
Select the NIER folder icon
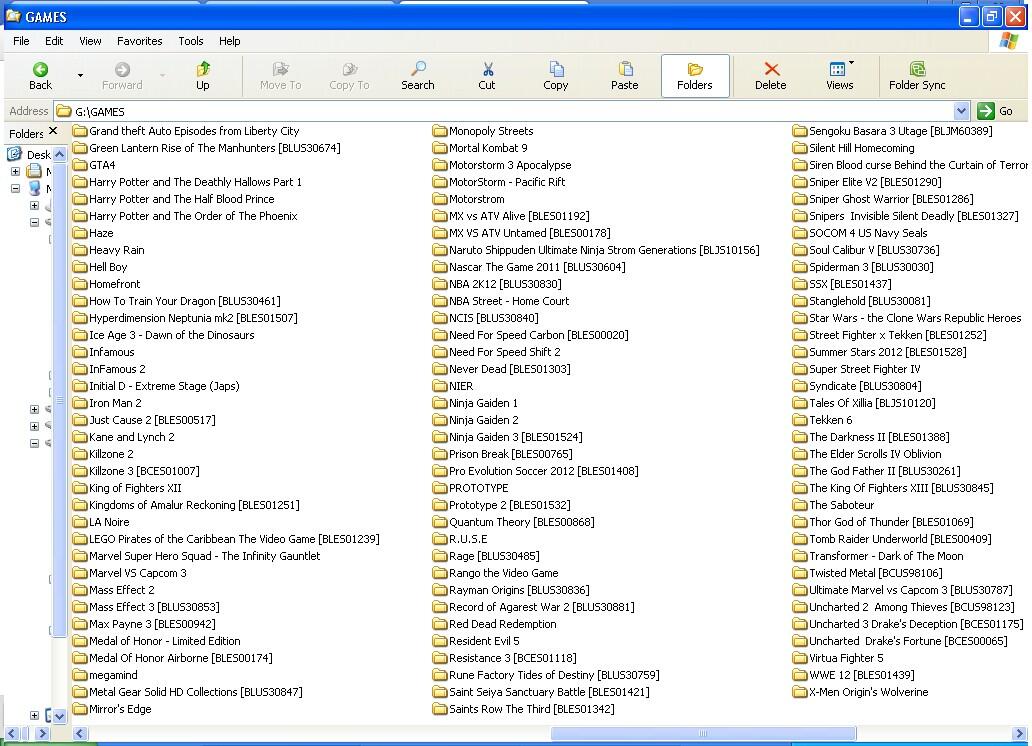click(x=440, y=386)
